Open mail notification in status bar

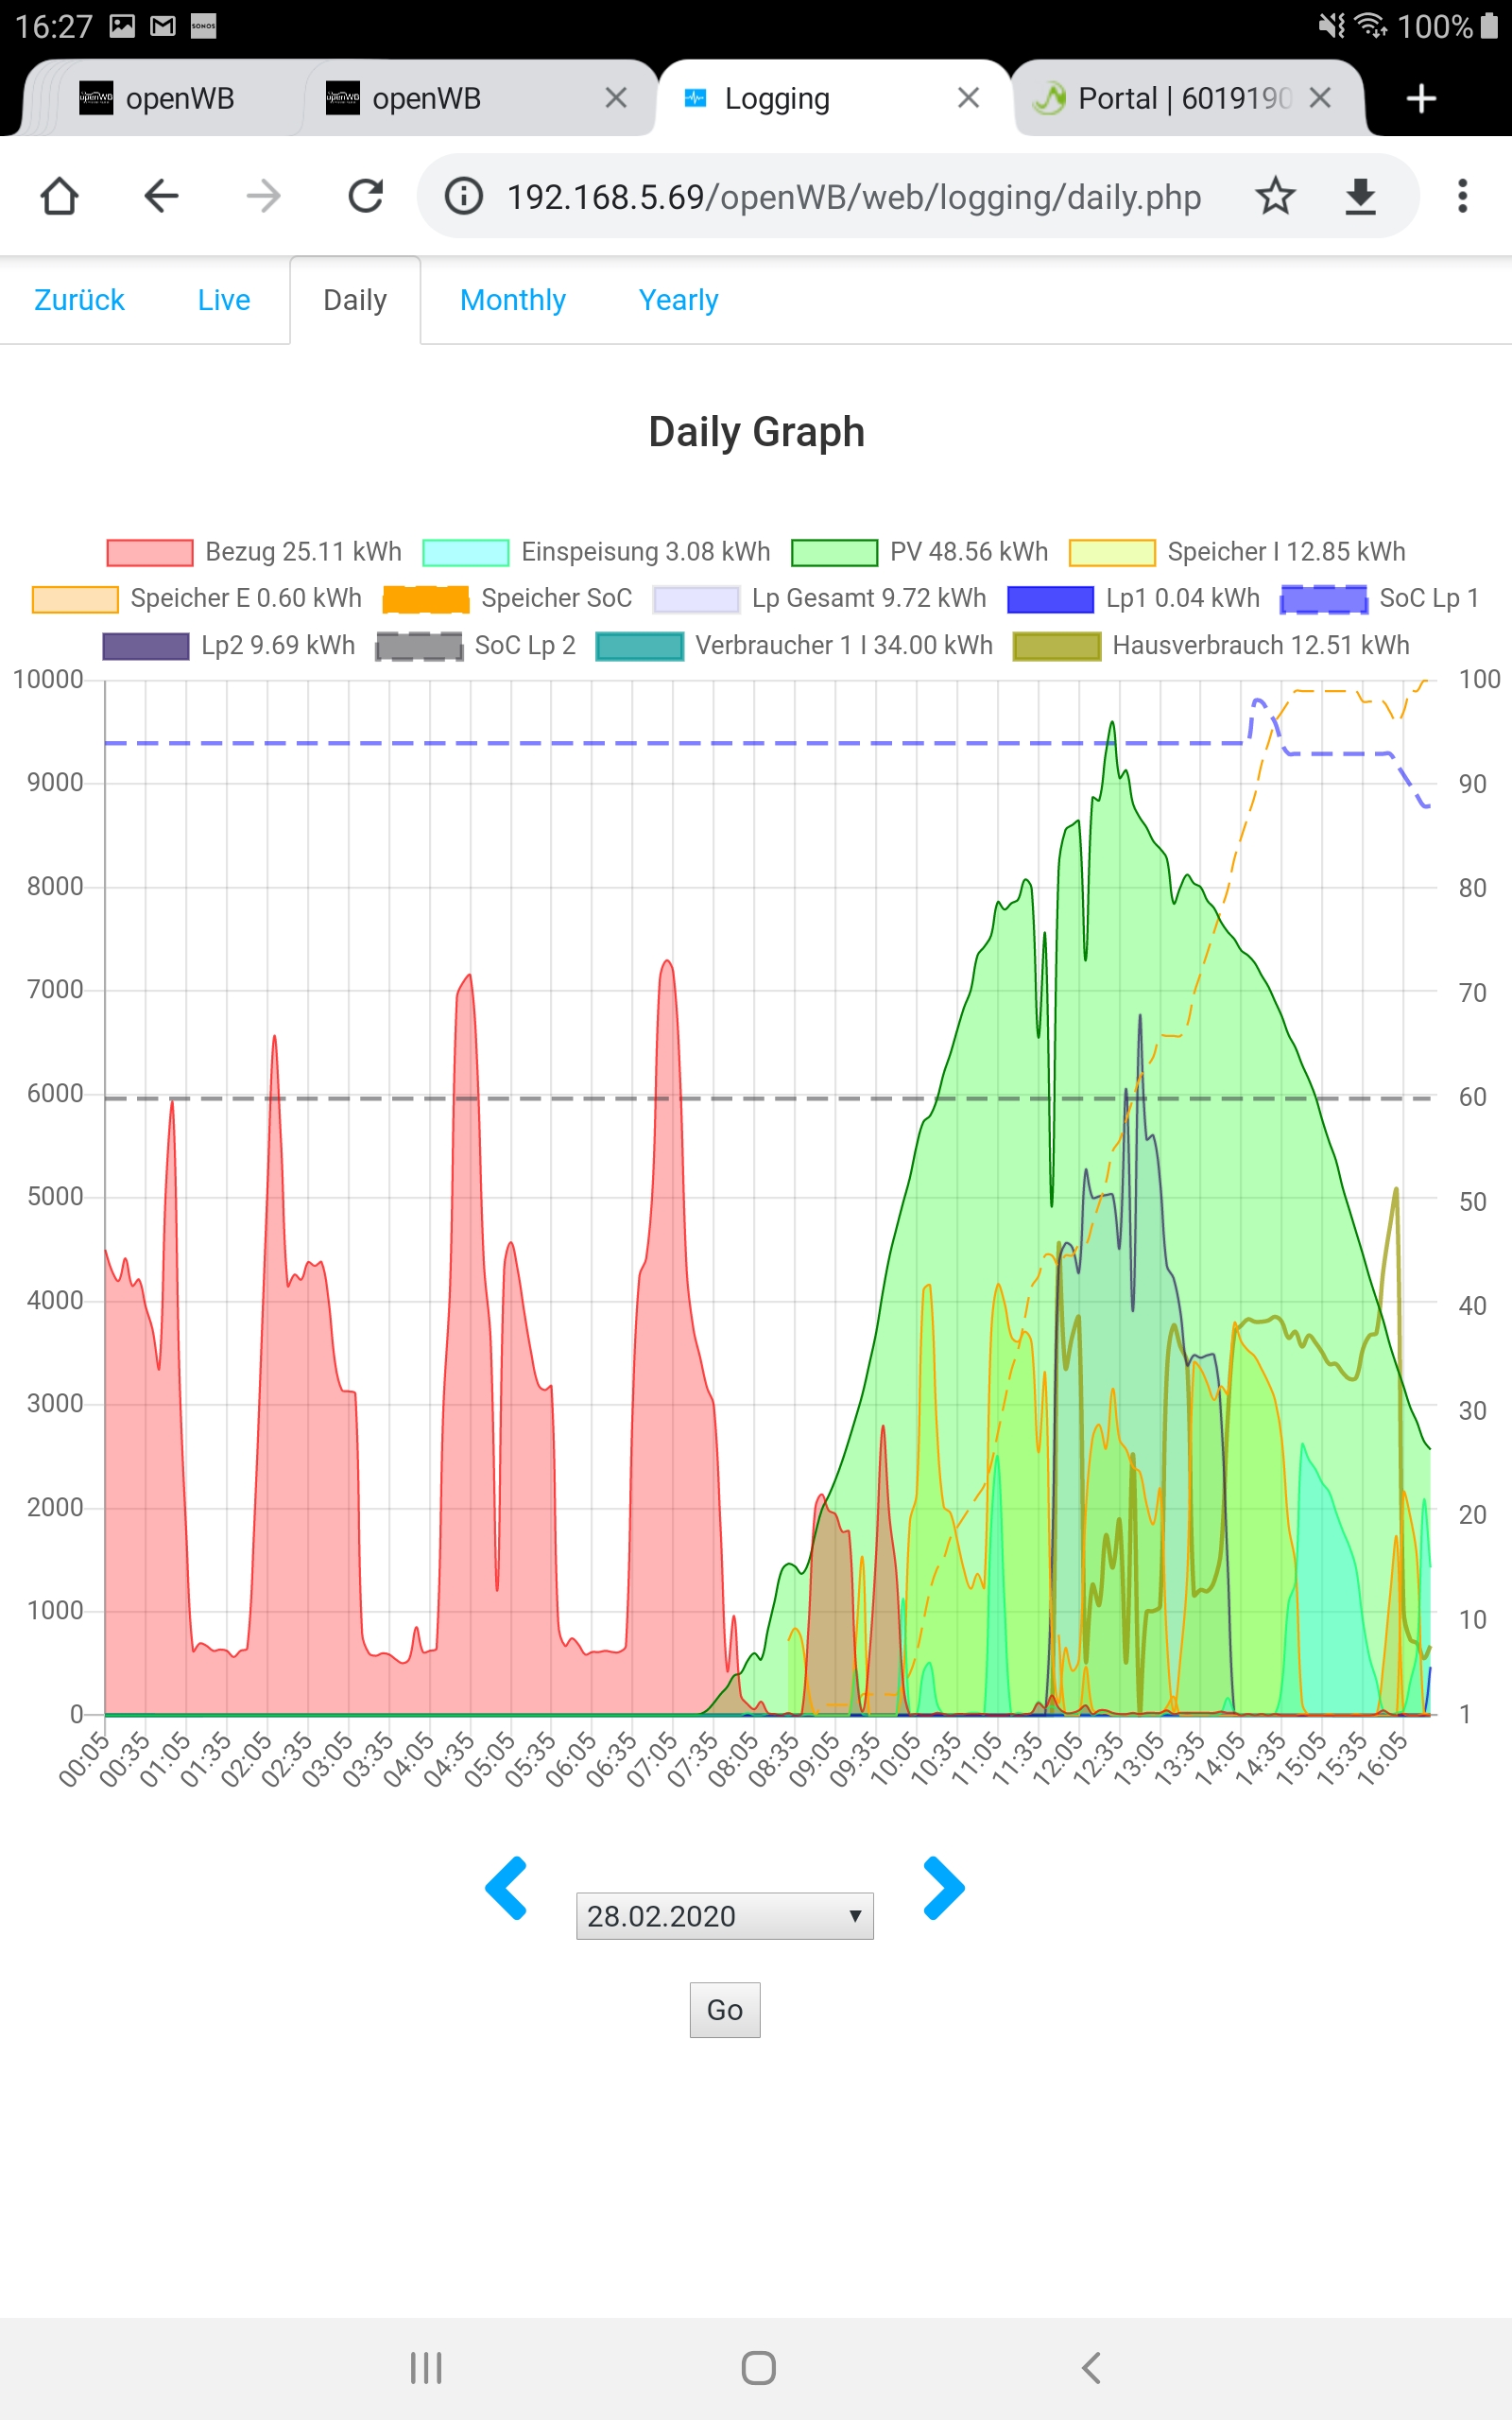[x=162, y=26]
